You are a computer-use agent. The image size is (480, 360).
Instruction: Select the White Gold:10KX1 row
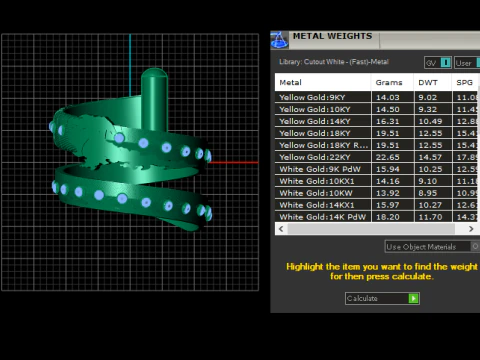point(377,181)
